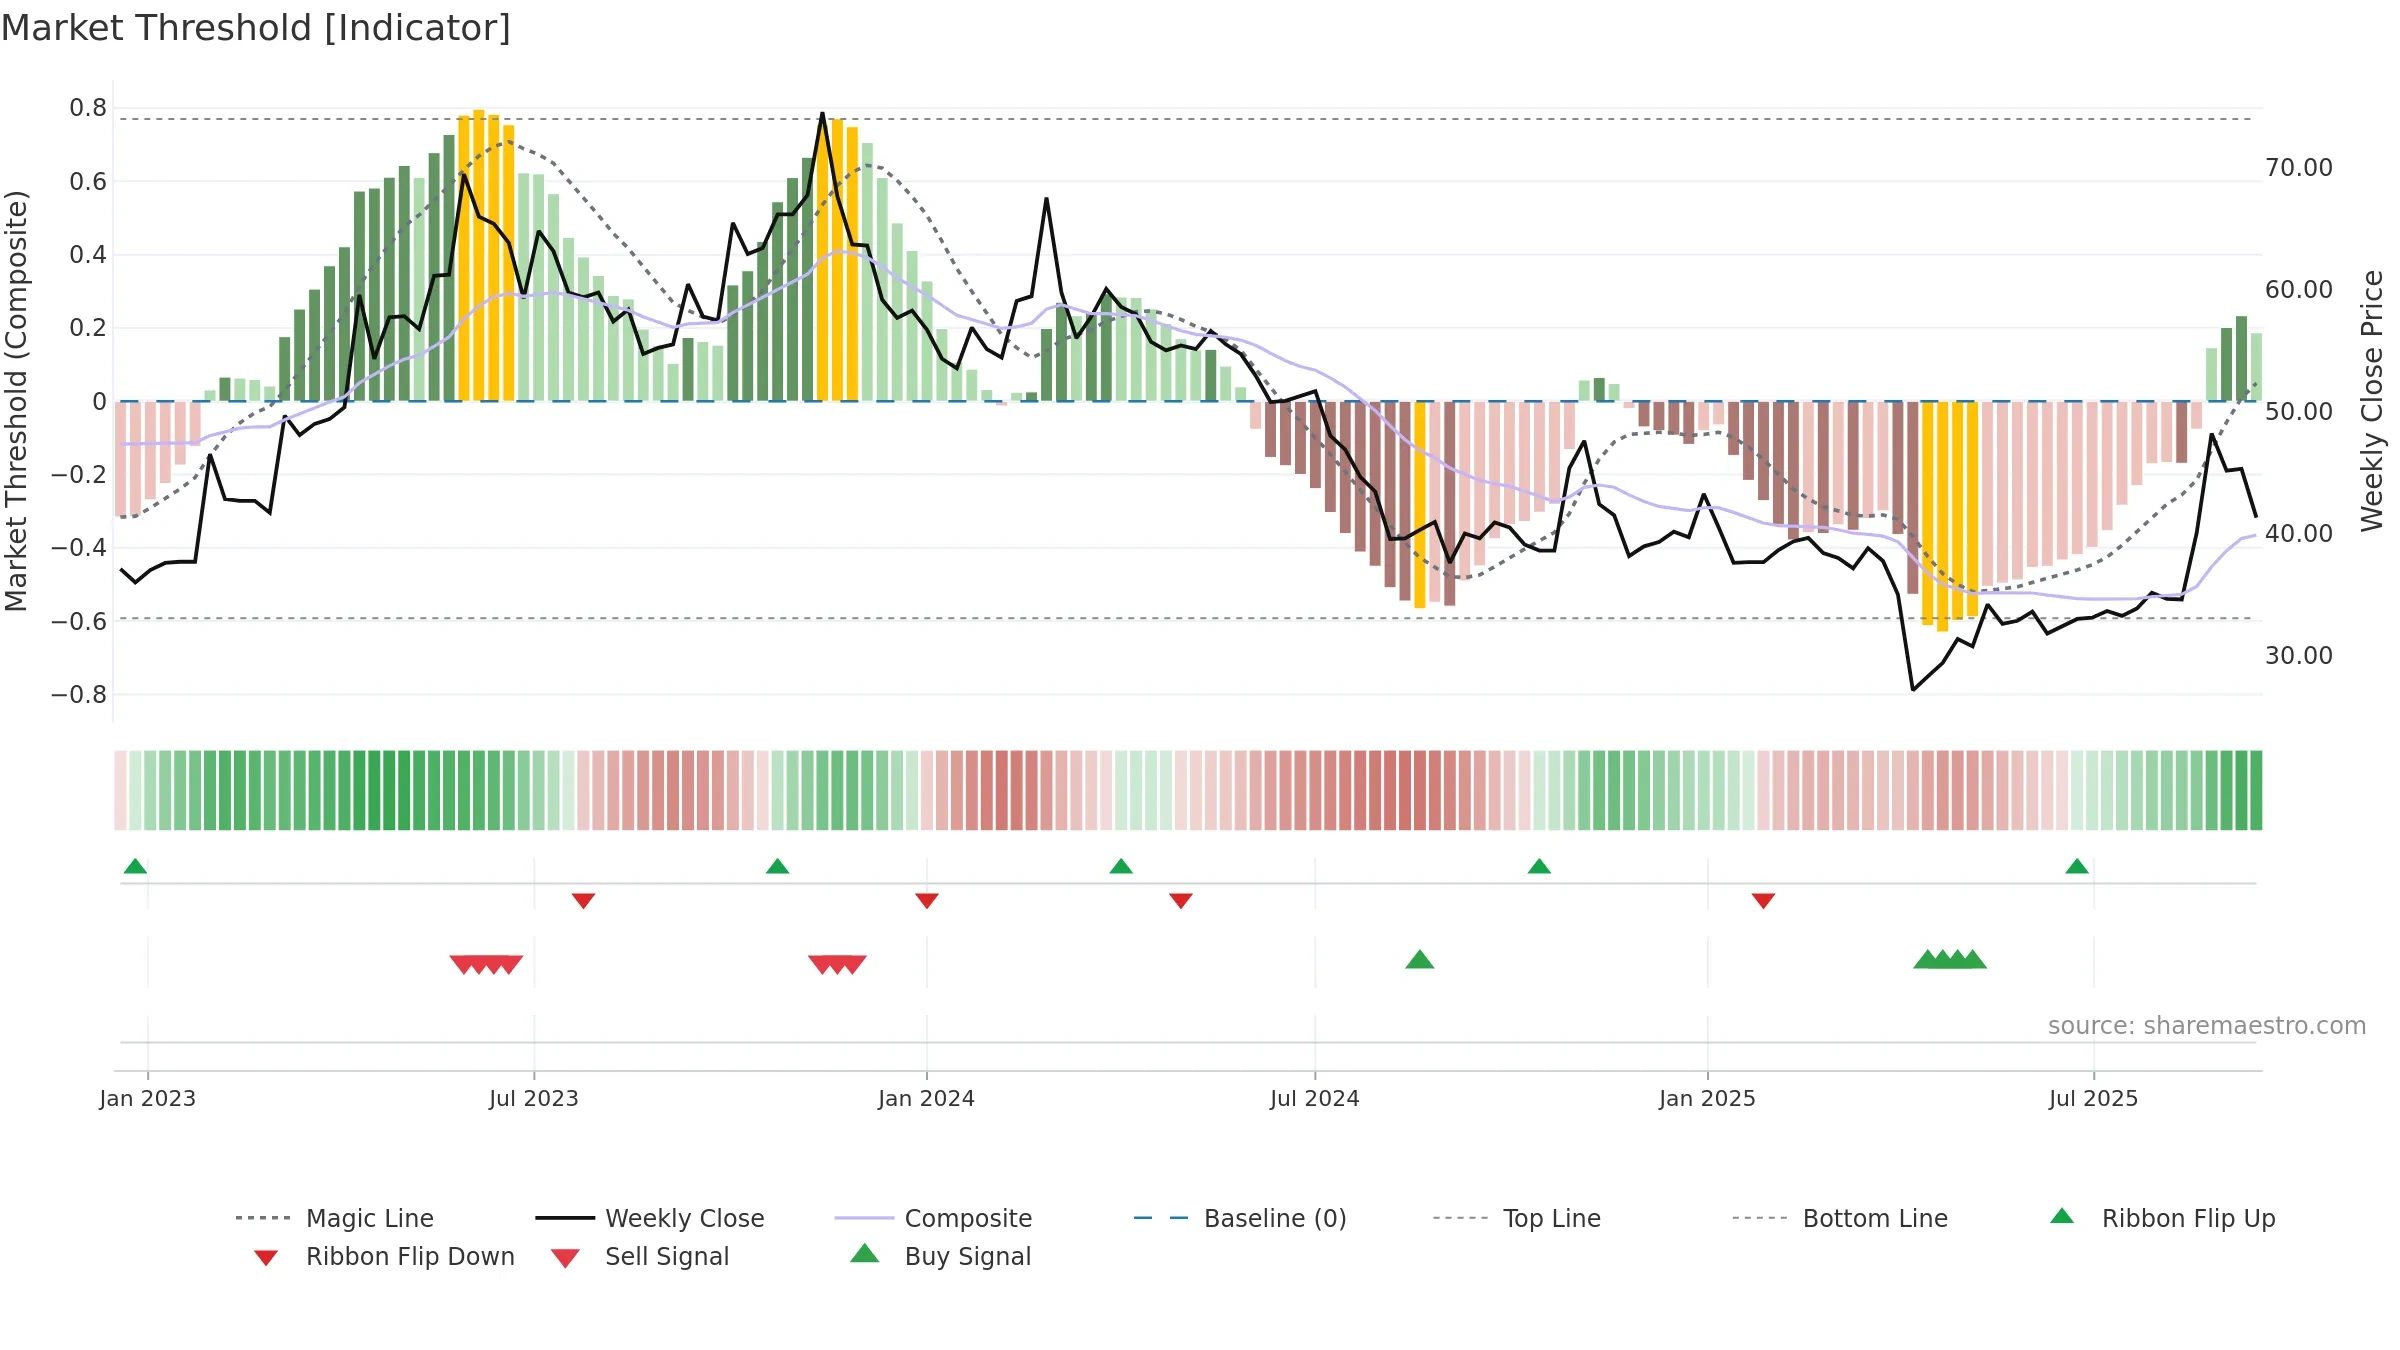Click the ribbon flip up marker near Oct 2024

tap(1539, 866)
